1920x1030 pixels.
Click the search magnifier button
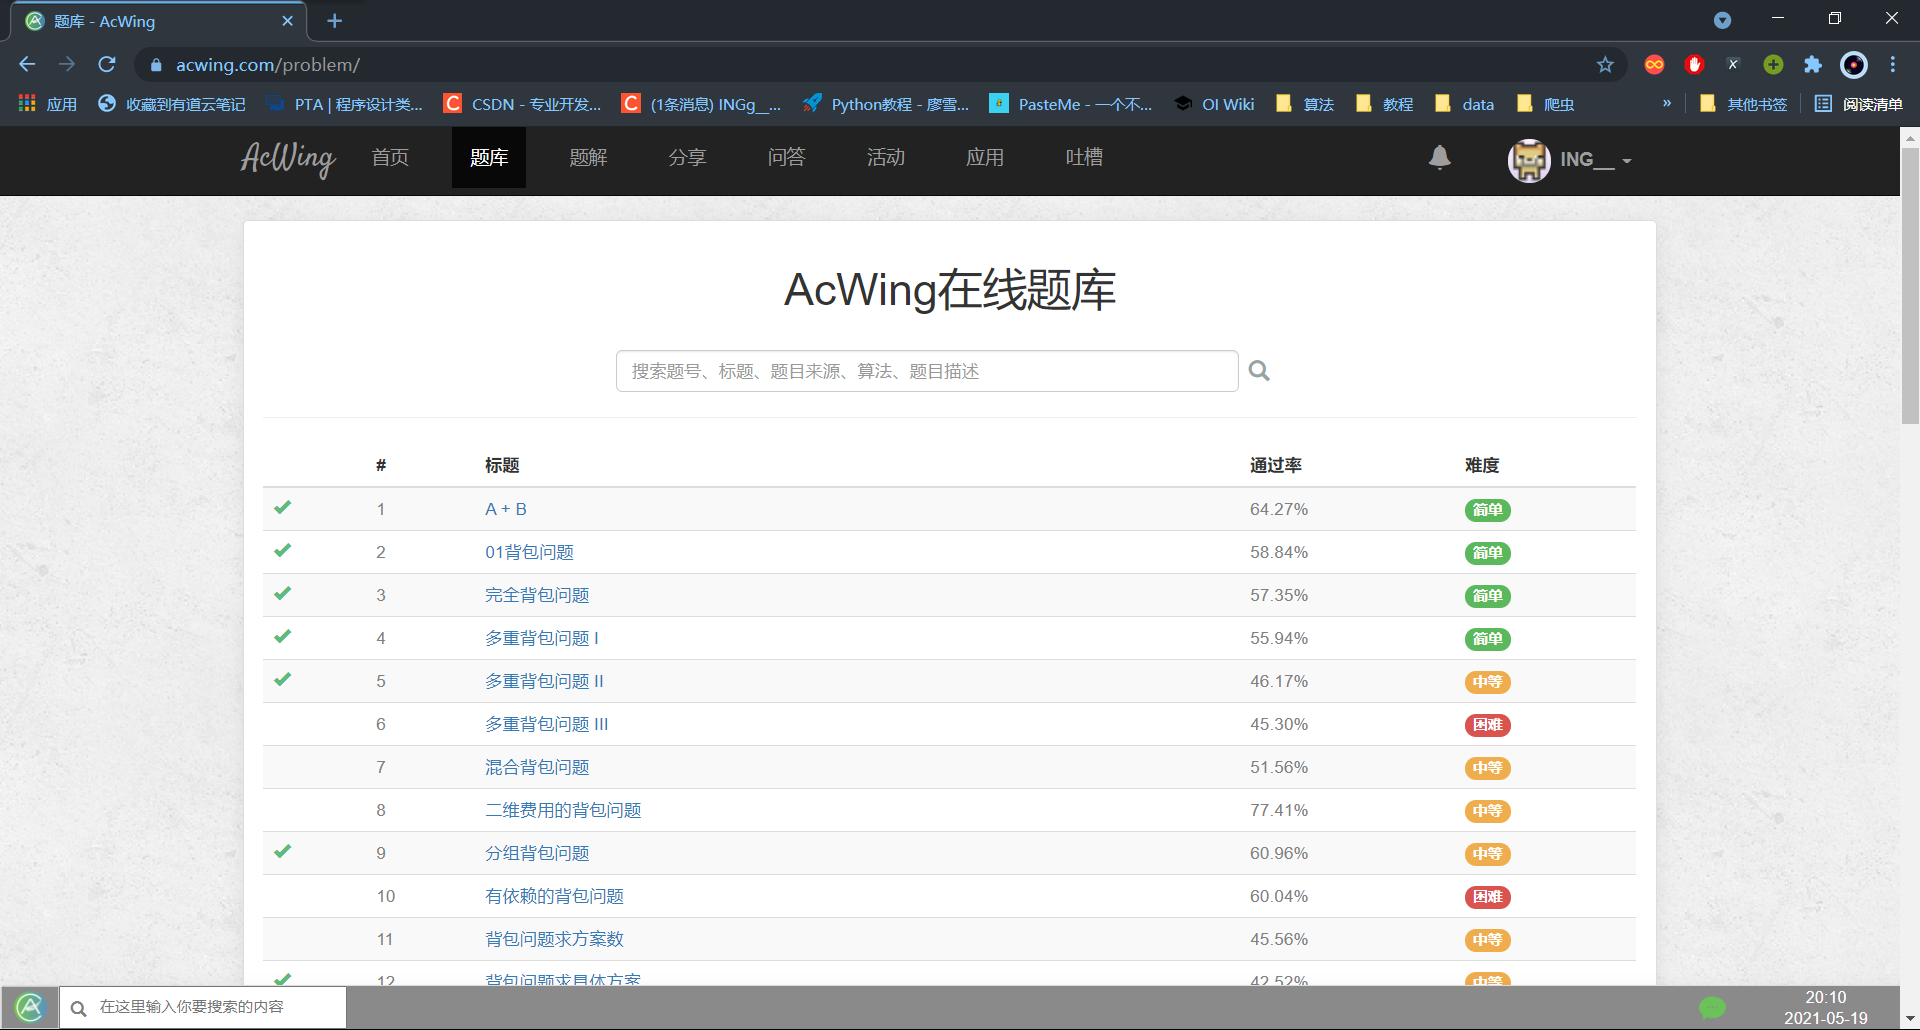[1259, 371]
